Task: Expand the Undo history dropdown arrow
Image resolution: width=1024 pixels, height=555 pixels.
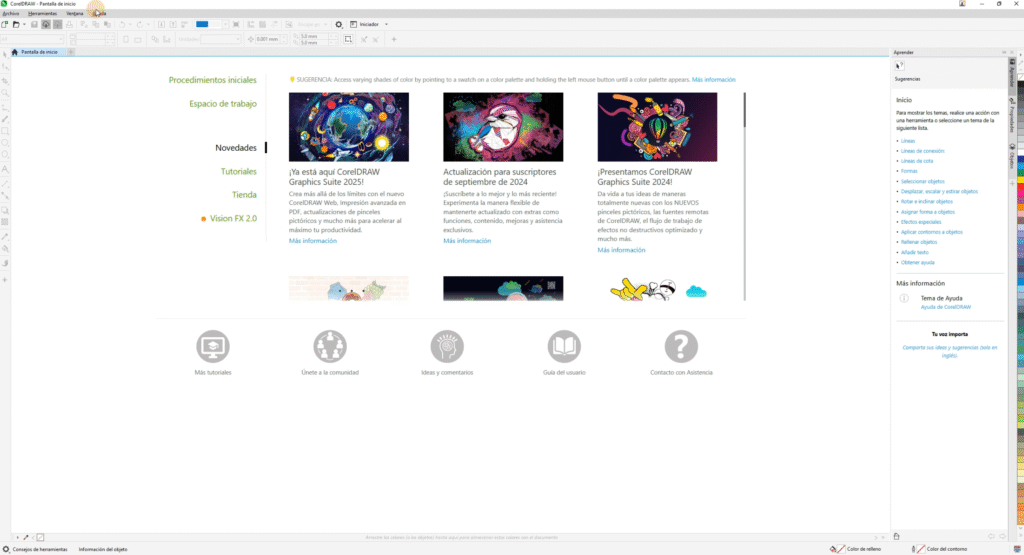Action: click(x=129, y=24)
